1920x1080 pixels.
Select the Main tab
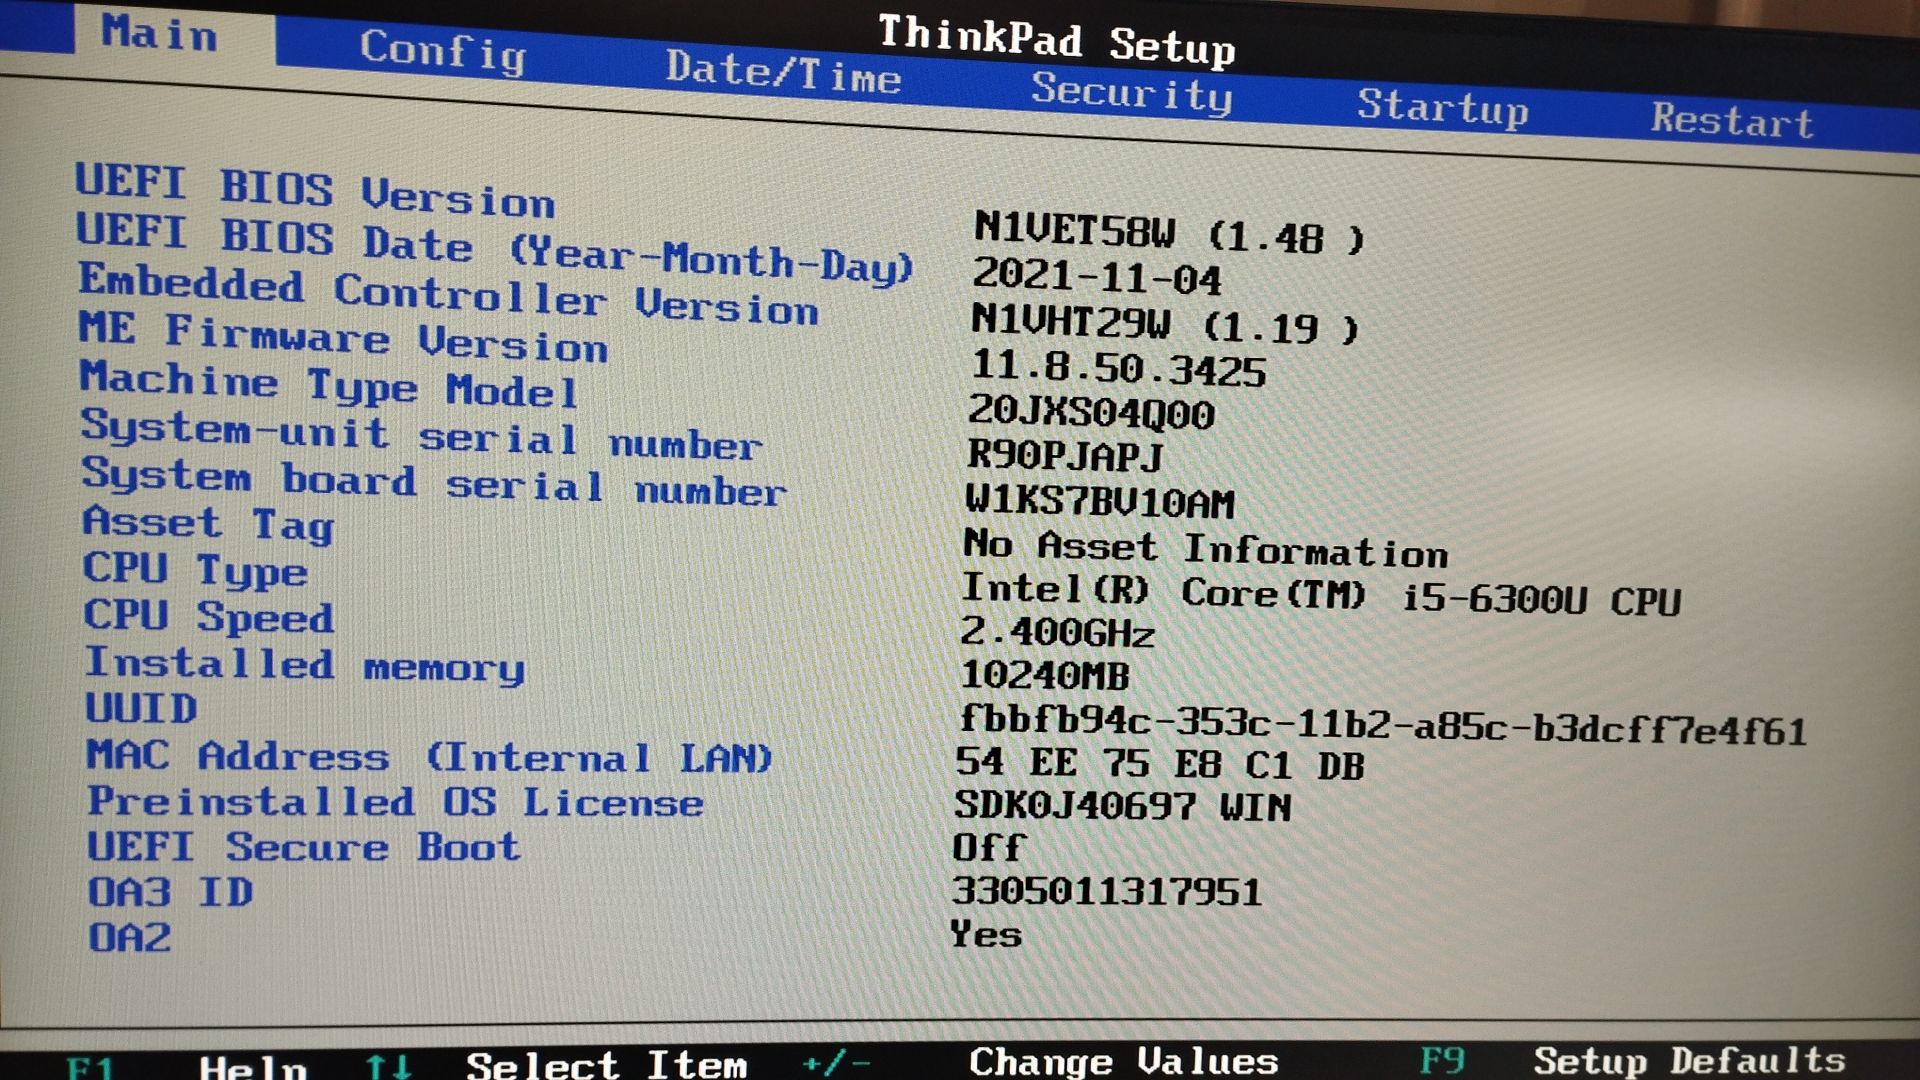coord(159,33)
